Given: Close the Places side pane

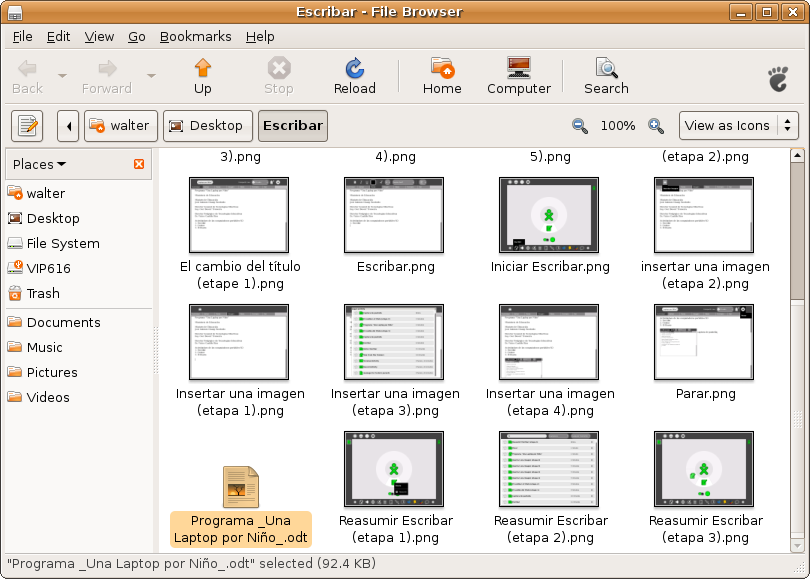Looking at the screenshot, I should (139, 164).
